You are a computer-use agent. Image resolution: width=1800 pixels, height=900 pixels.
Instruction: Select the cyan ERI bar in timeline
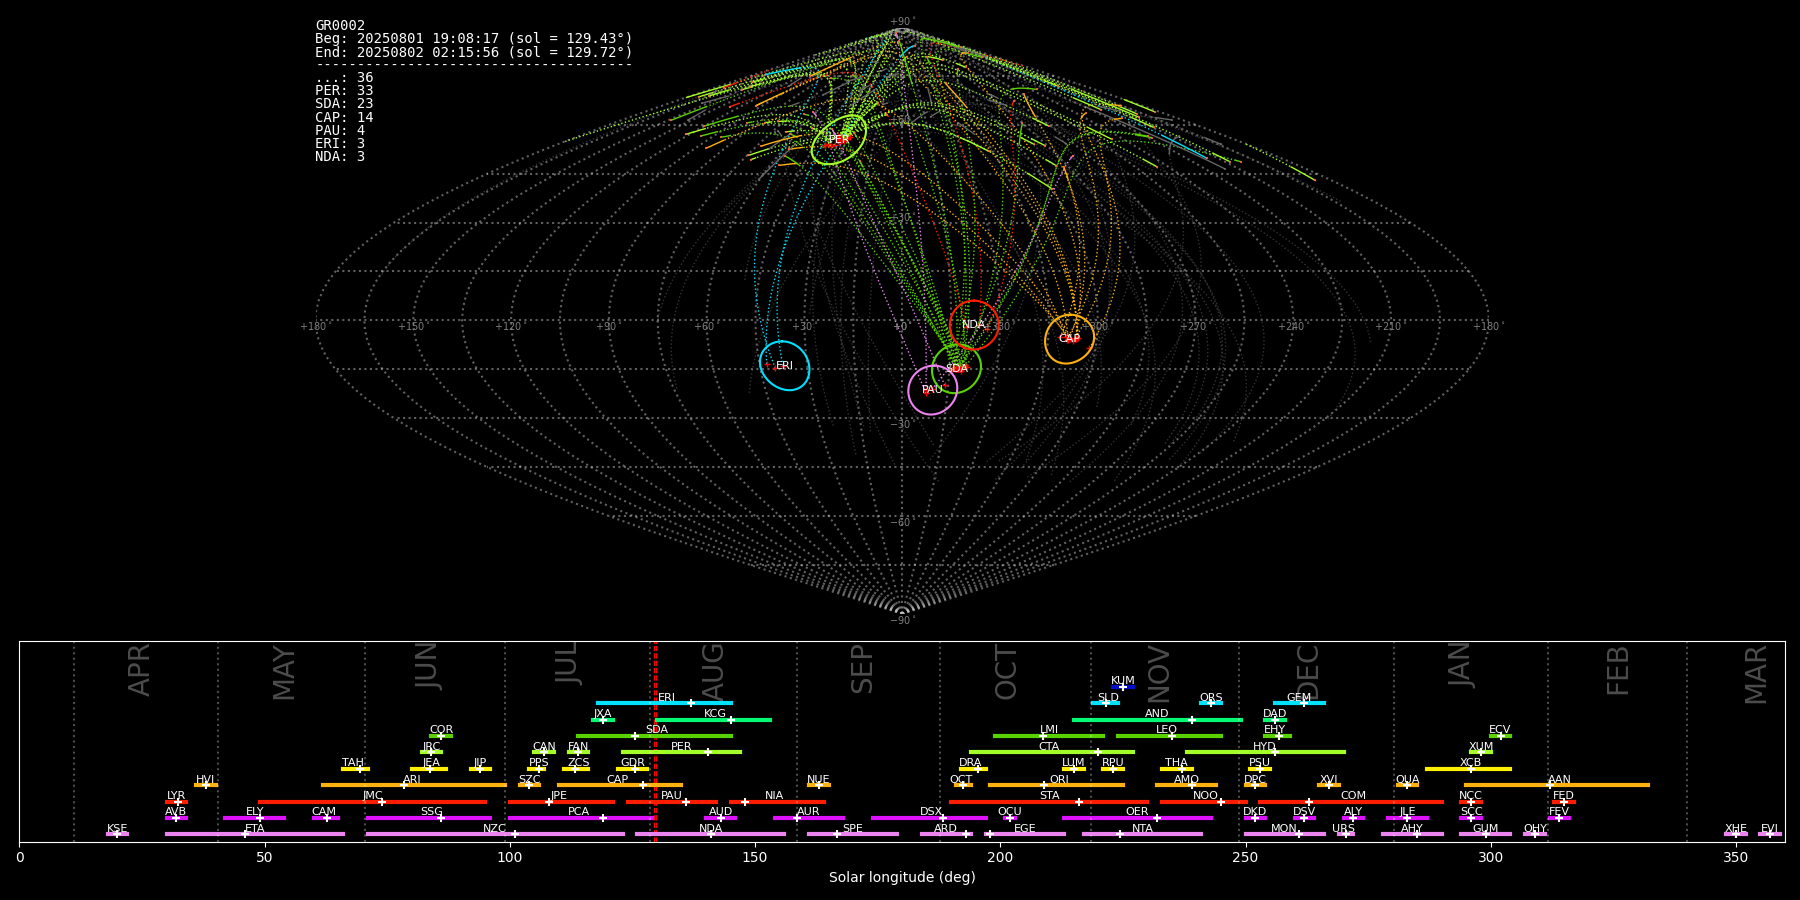coord(664,703)
